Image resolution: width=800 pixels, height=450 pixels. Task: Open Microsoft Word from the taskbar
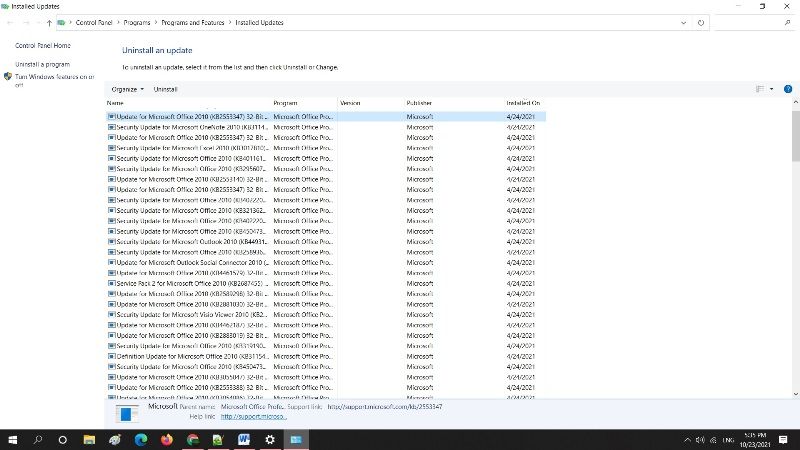[x=244, y=440]
